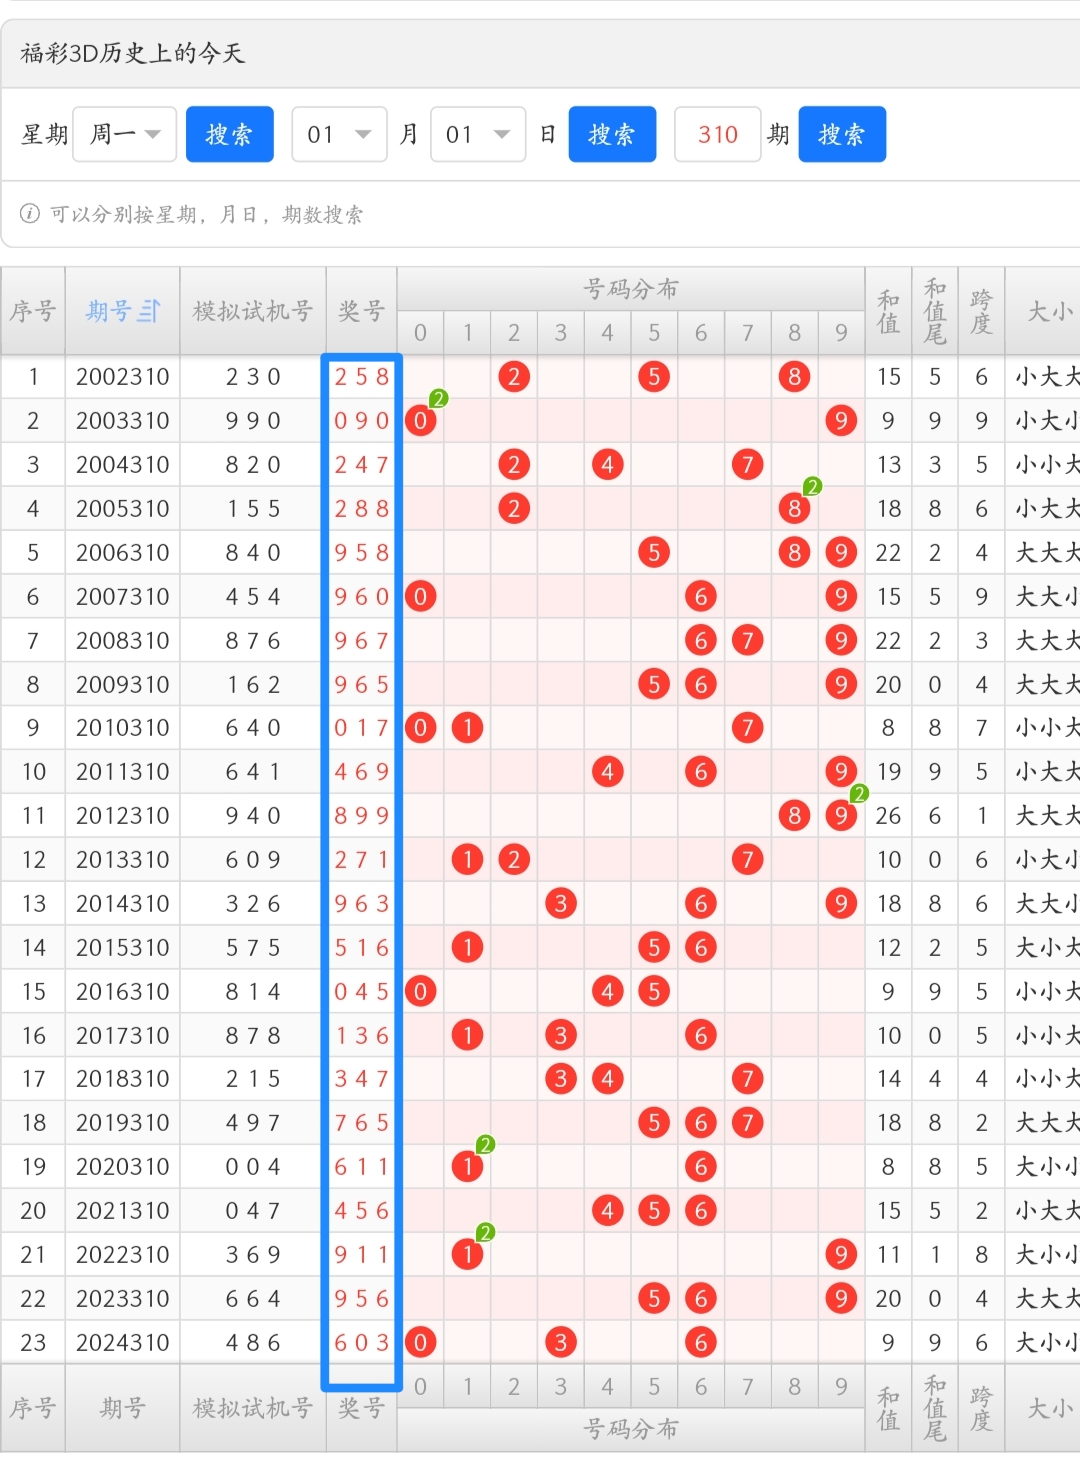
Task: Click the 搜索 button after the 期 label
Action: (x=842, y=134)
